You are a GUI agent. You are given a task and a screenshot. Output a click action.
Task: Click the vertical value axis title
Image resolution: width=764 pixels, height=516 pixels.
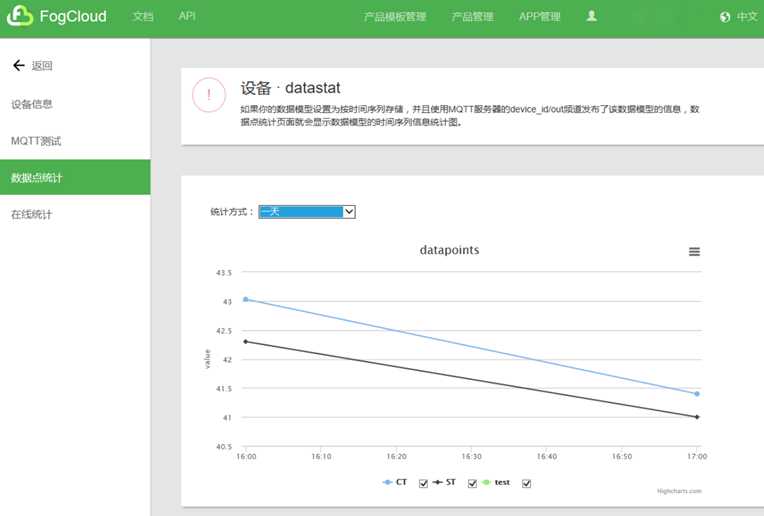click(x=208, y=359)
